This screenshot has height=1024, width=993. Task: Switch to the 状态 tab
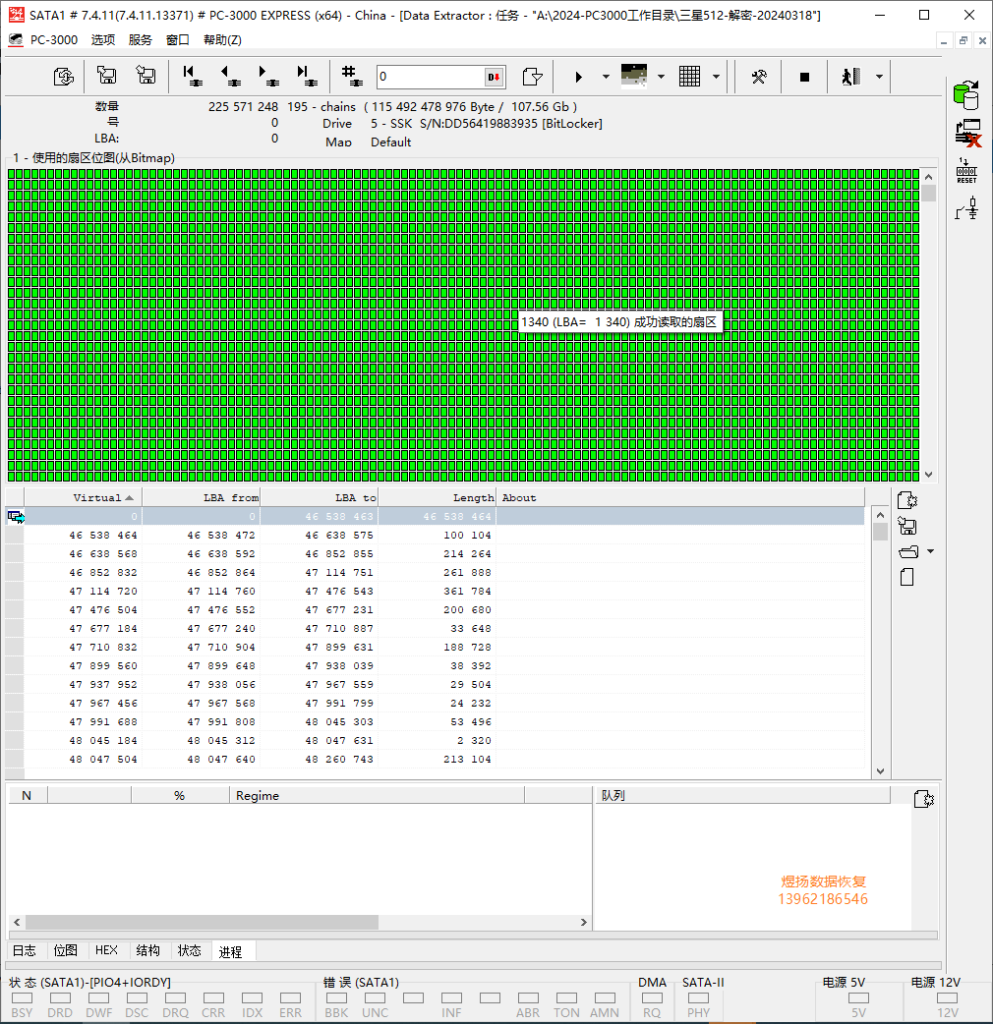click(x=189, y=951)
